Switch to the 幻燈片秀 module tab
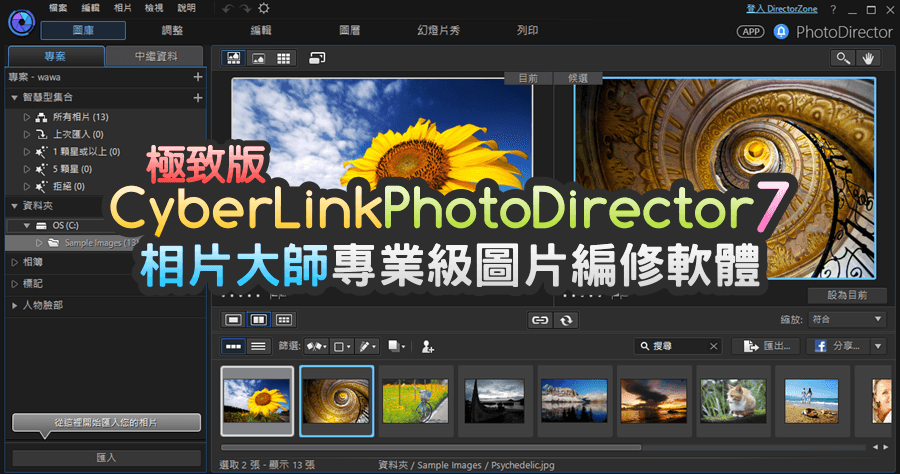 439,30
